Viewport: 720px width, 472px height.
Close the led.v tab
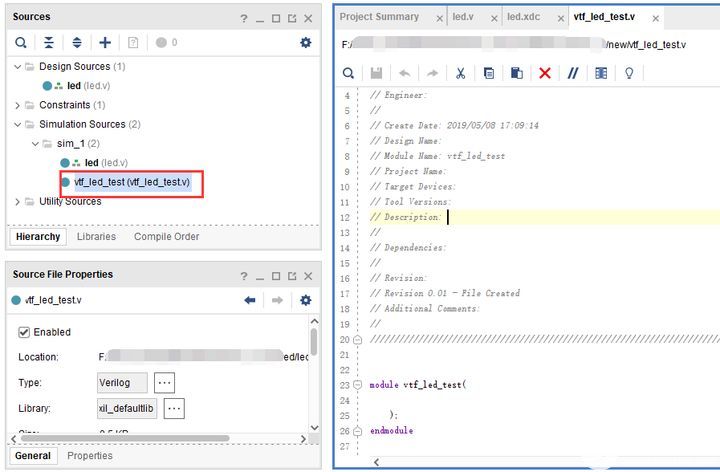click(x=494, y=18)
